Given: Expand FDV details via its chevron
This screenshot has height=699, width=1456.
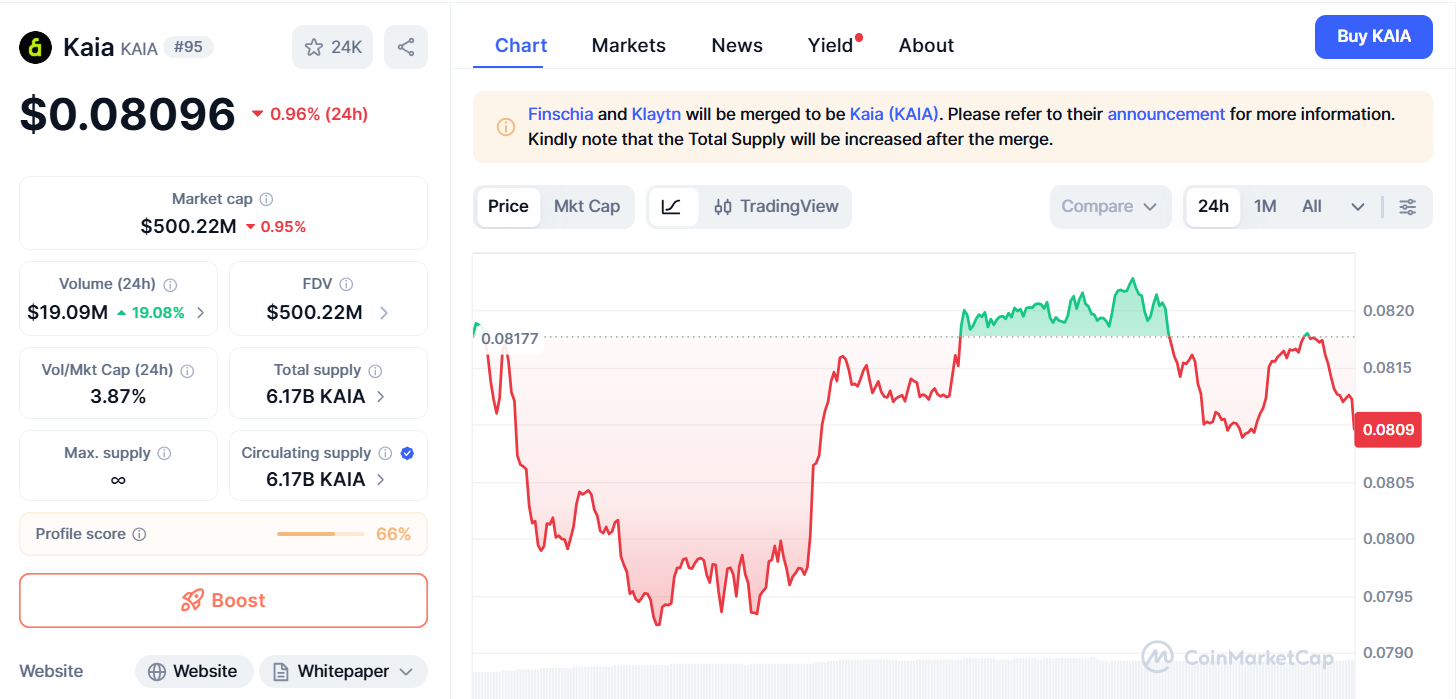Looking at the screenshot, I should 383,312.
